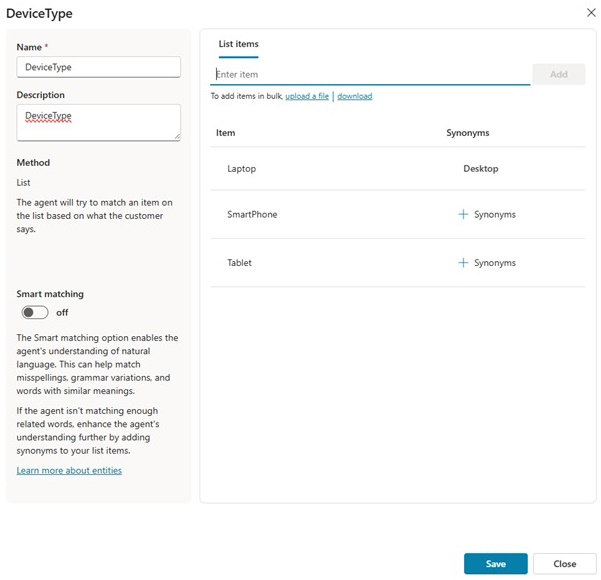Image resolution: width=601 pixels, height=580 pixels.
Task: Select the Laptop list item
Action: tap(242, 169)
